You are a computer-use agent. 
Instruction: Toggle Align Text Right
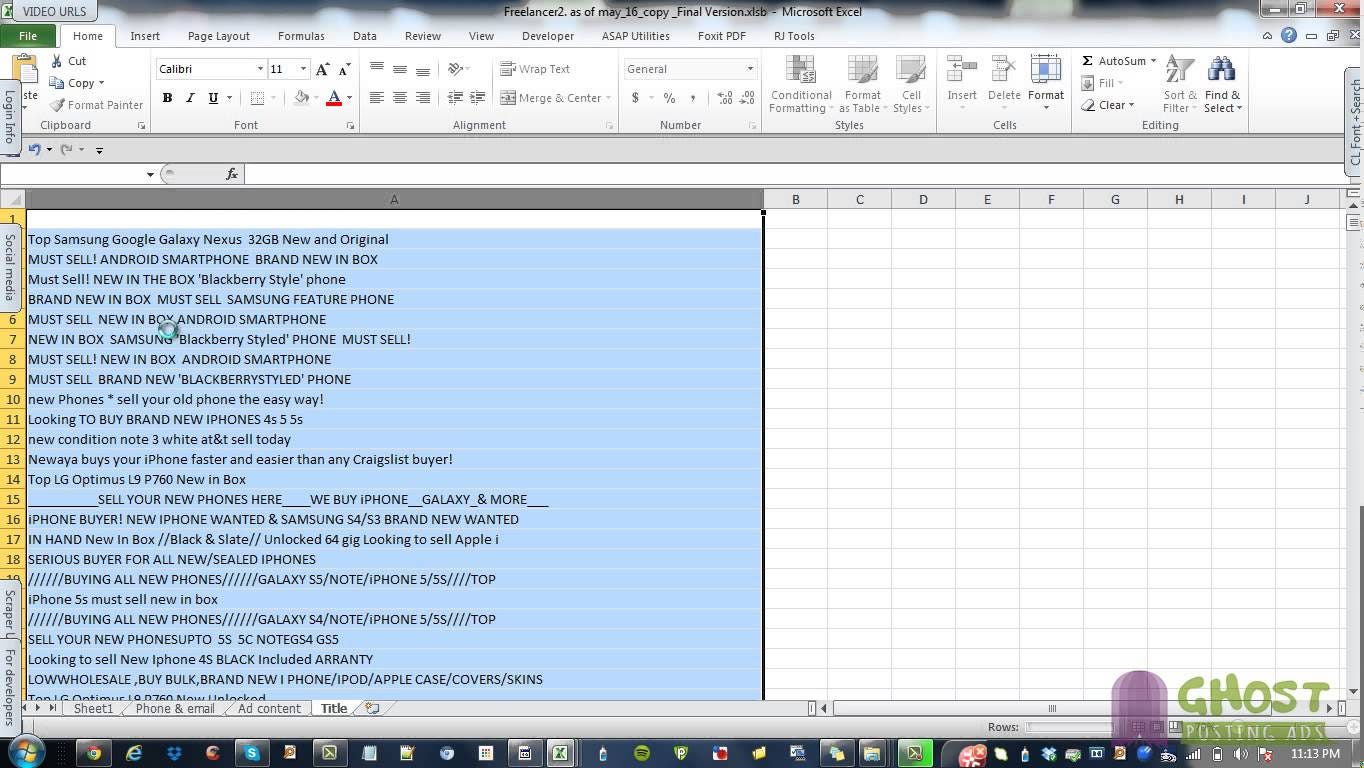422,98
